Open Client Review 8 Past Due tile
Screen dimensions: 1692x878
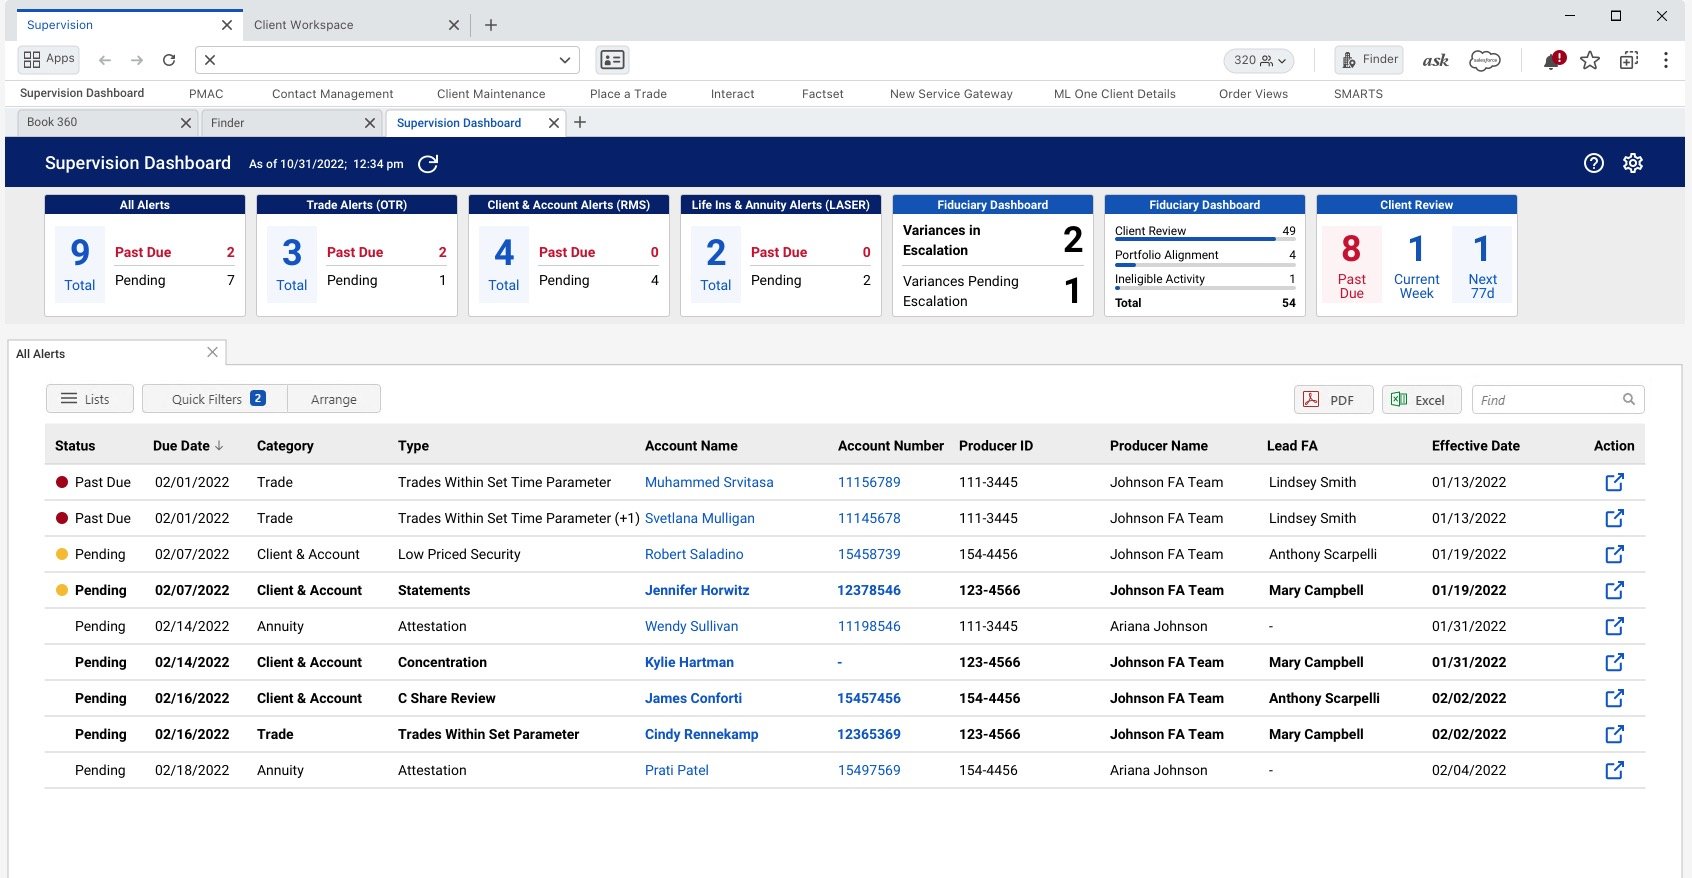click(1351, 264)
